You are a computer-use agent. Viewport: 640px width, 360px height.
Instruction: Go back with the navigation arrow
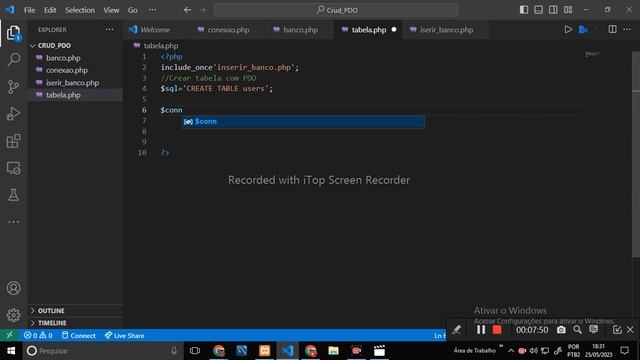[x=187, y=10]
